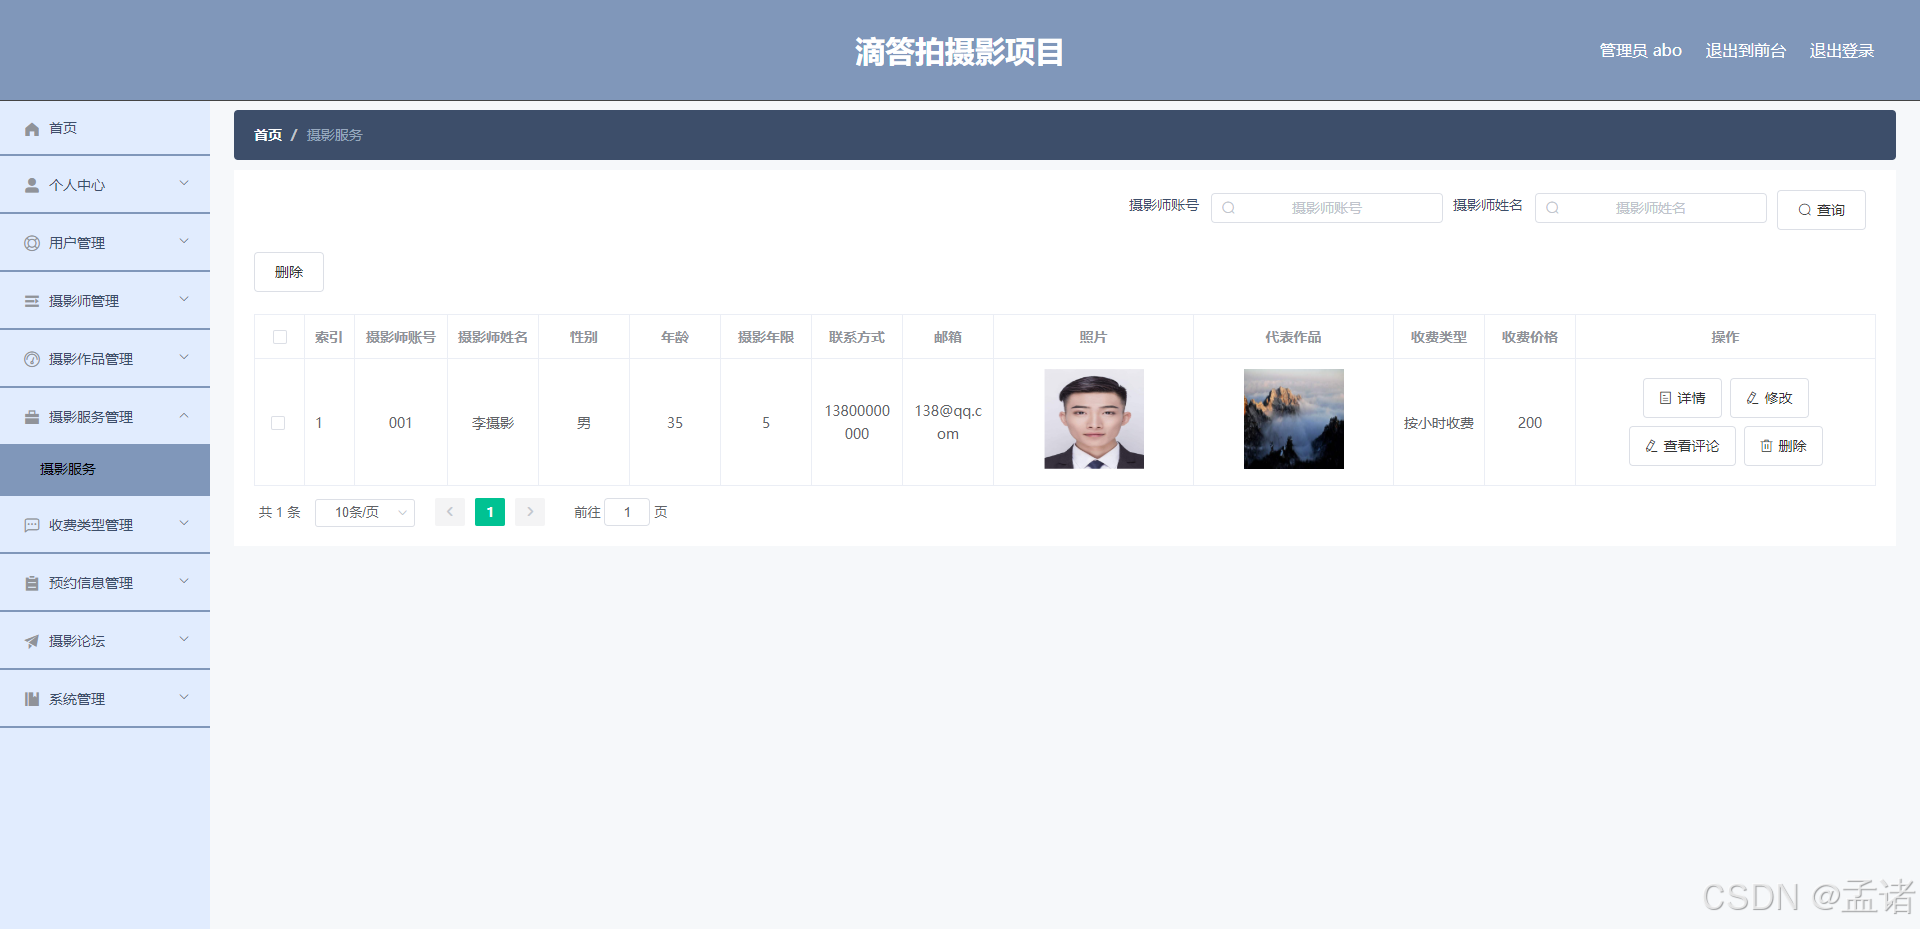Click the 首页 breadcrumb link
This screenshot has width=1920, height=929.
pos(267,135)
